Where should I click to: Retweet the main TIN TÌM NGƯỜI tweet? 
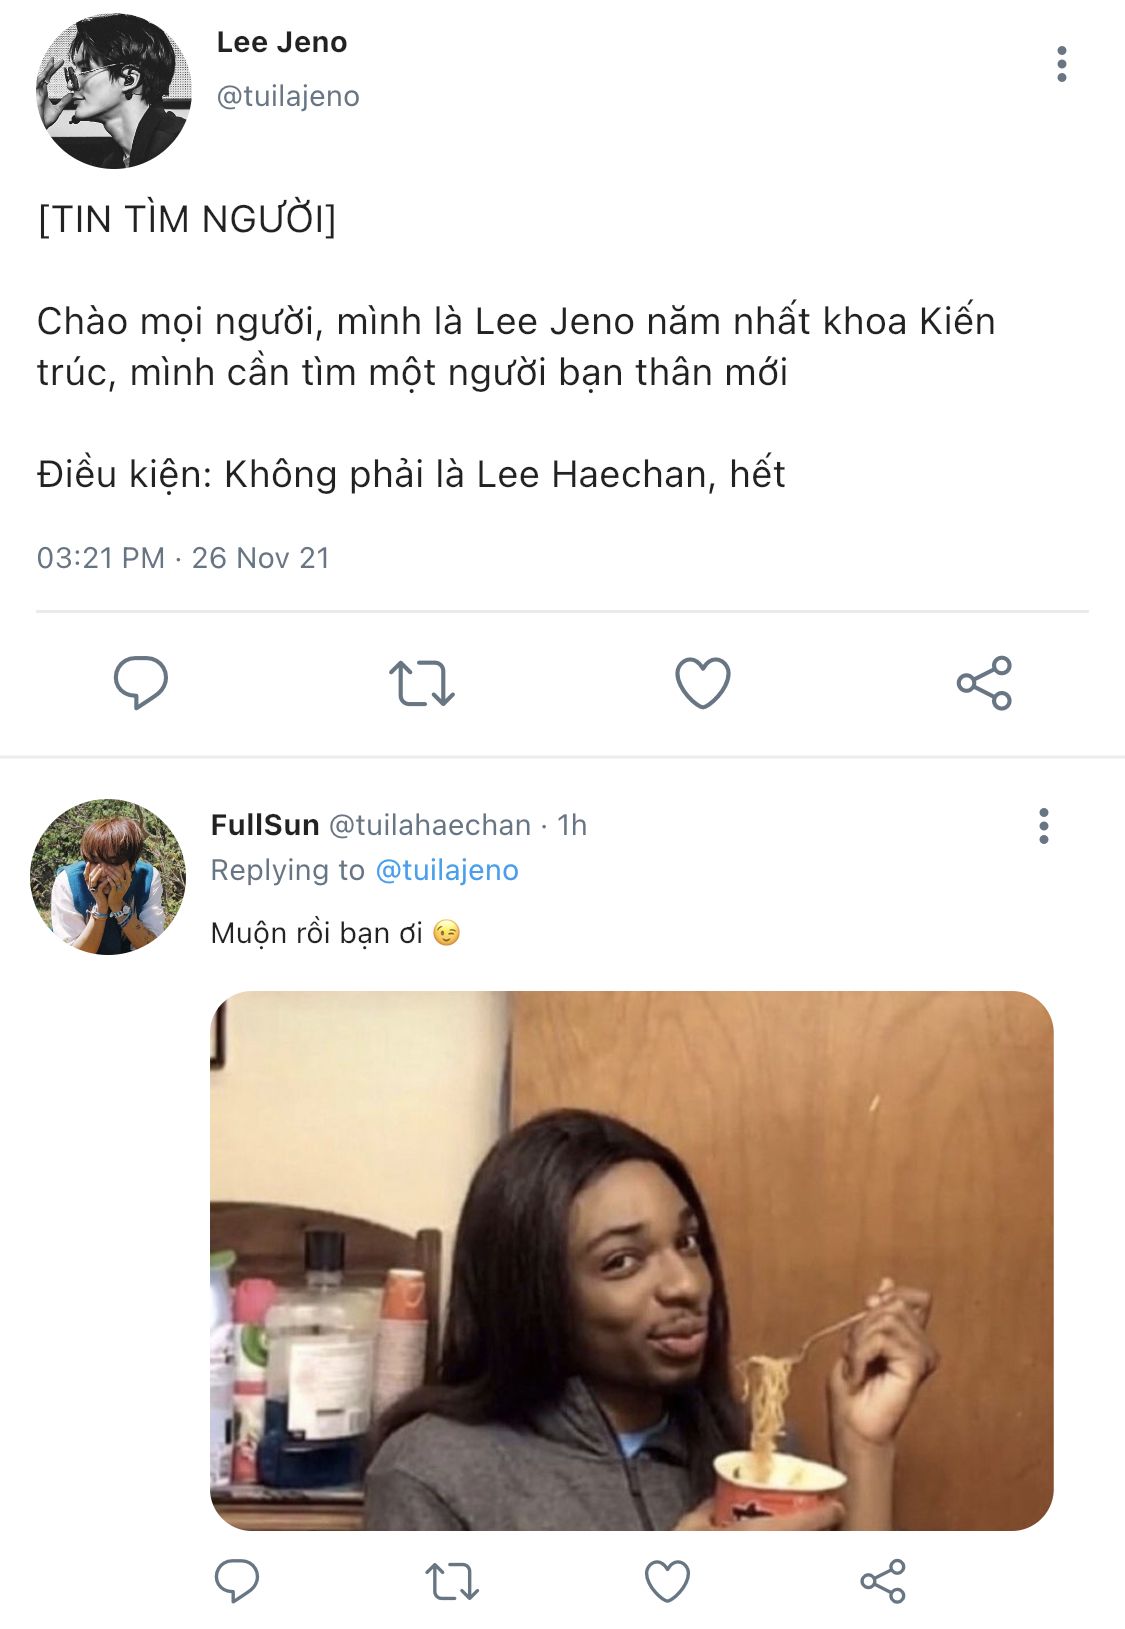click(421, 683)
